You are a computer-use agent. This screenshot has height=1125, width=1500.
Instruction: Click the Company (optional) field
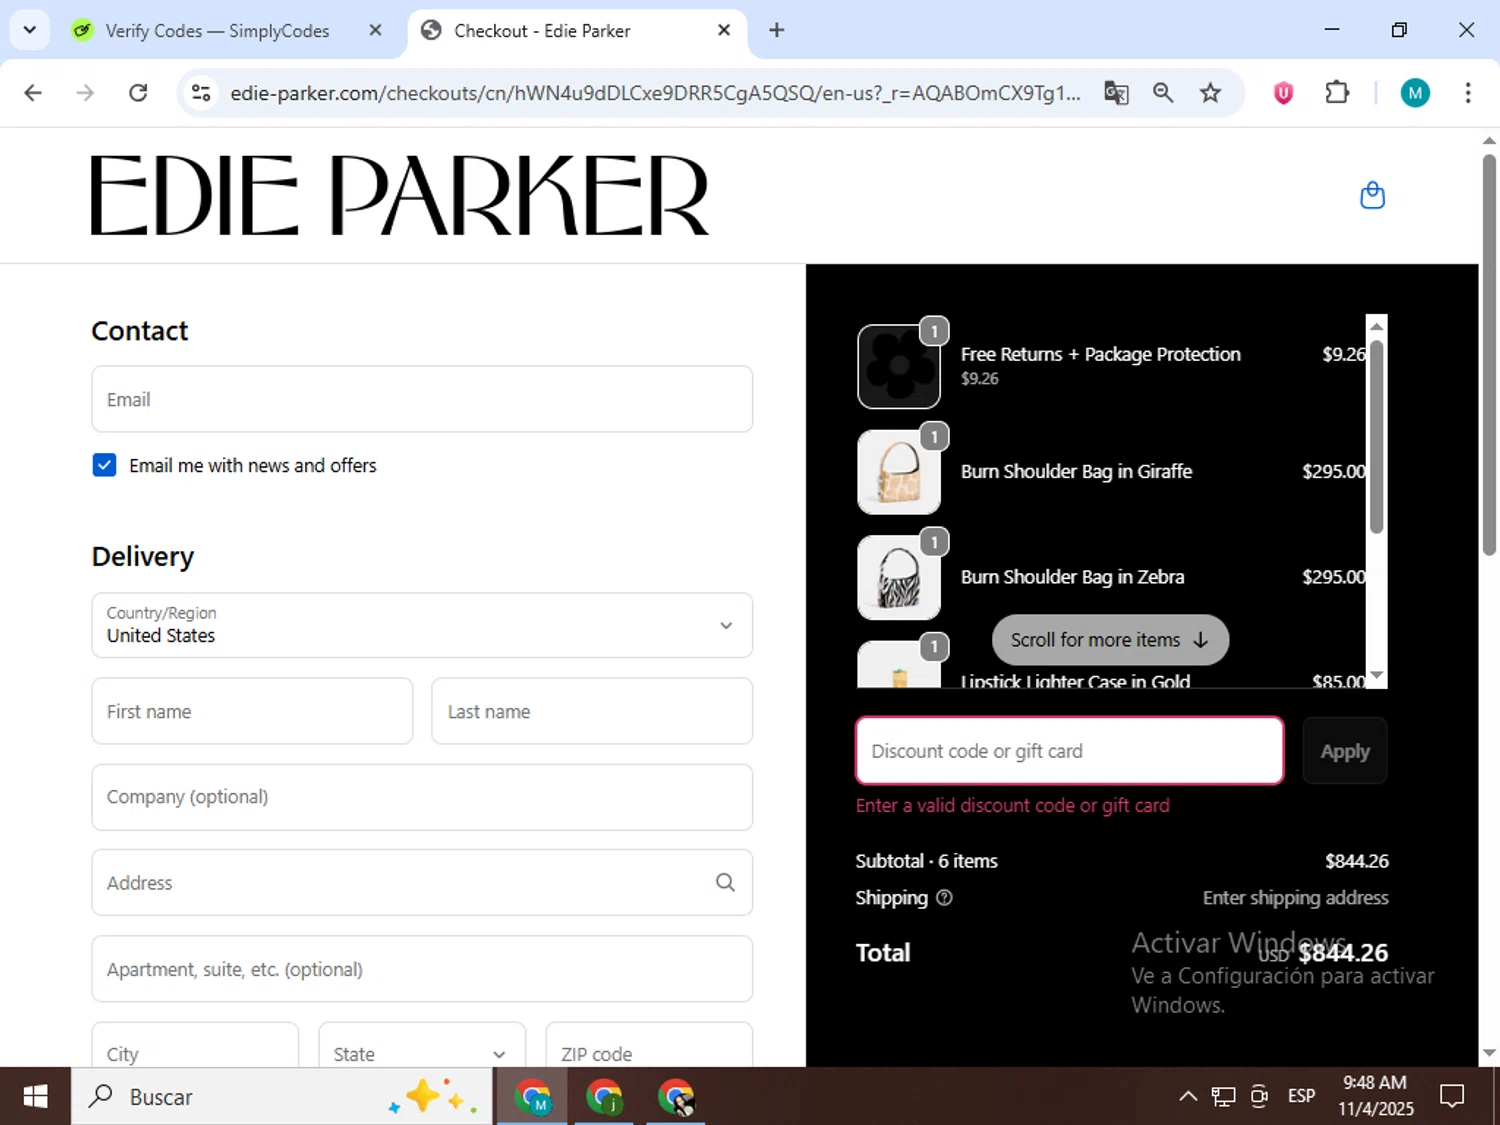(x=422, y=797)
